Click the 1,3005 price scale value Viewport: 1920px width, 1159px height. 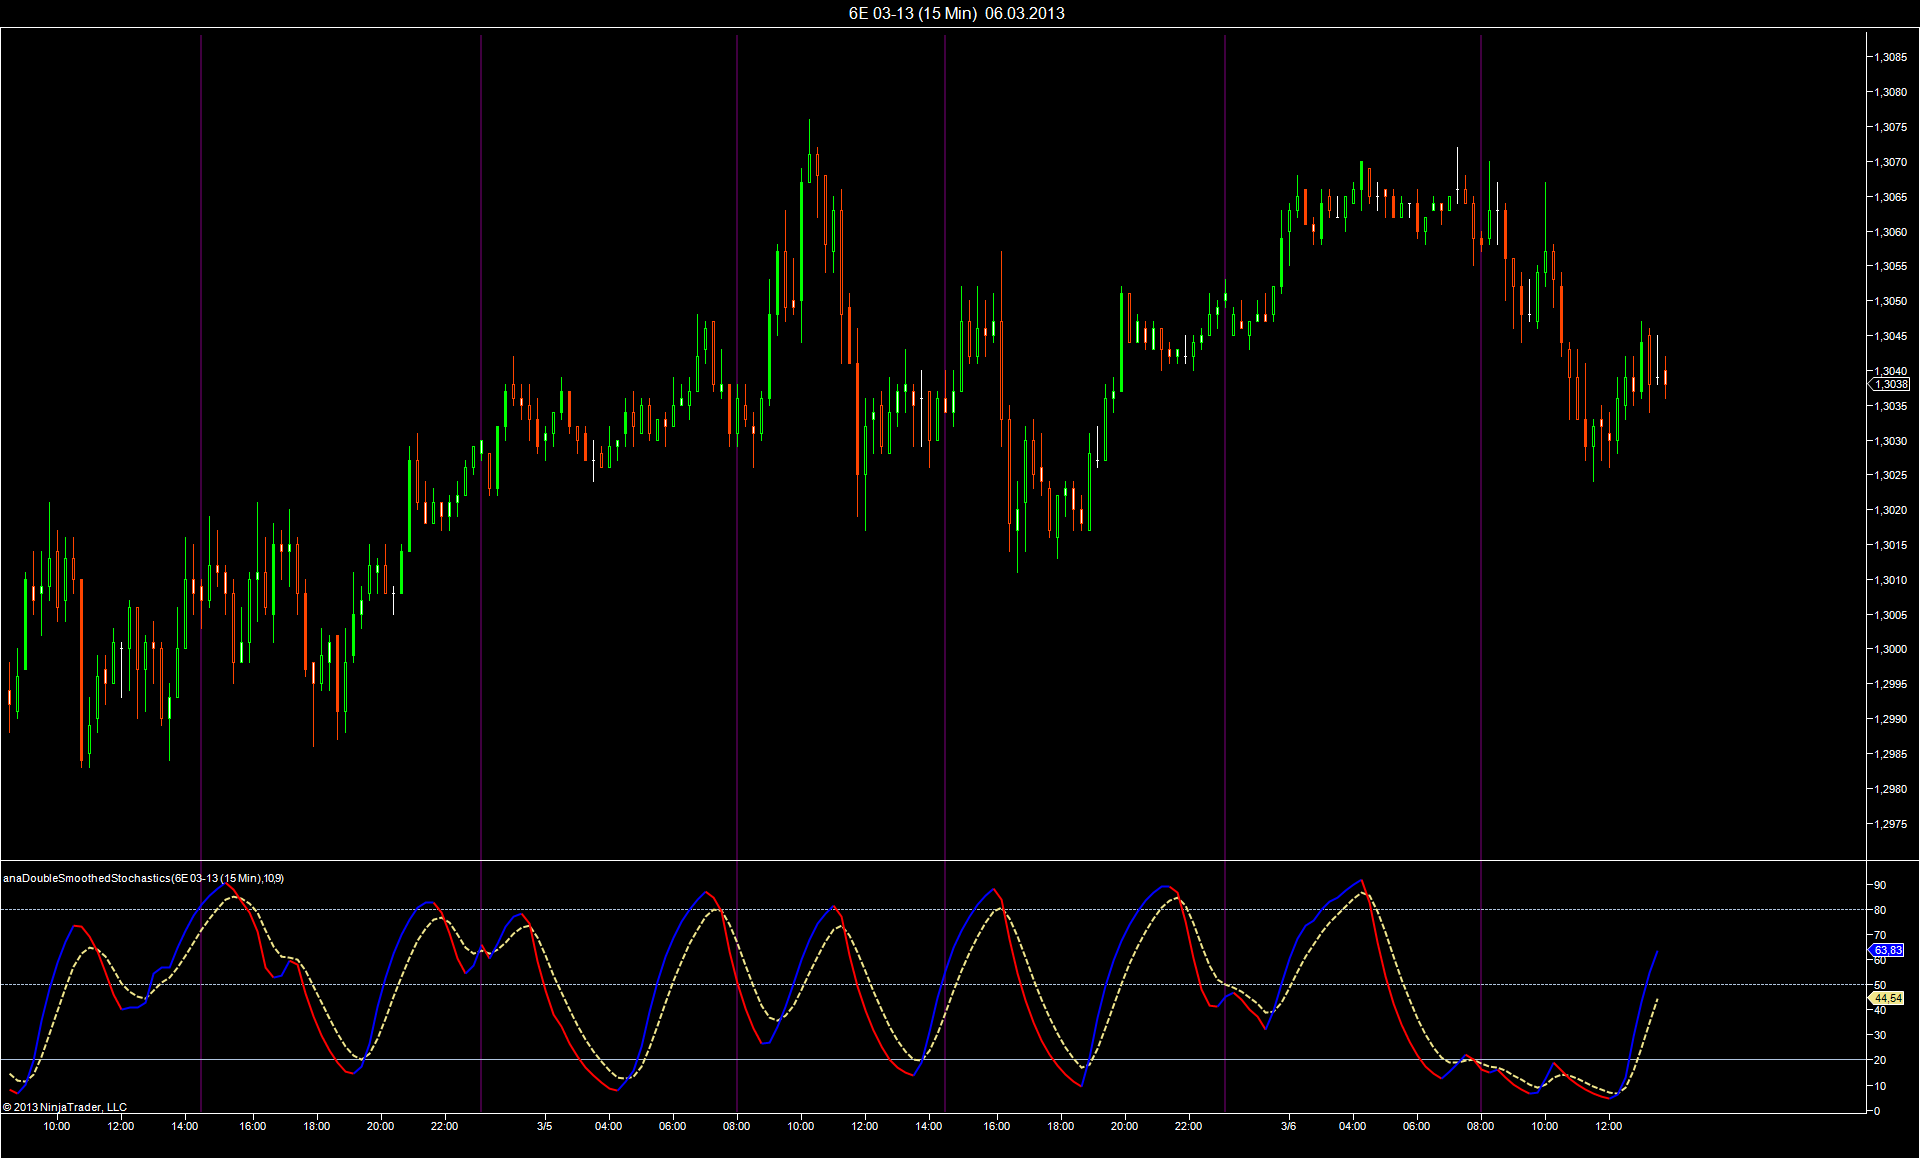pyautogui.click(x=1891, y=615)
